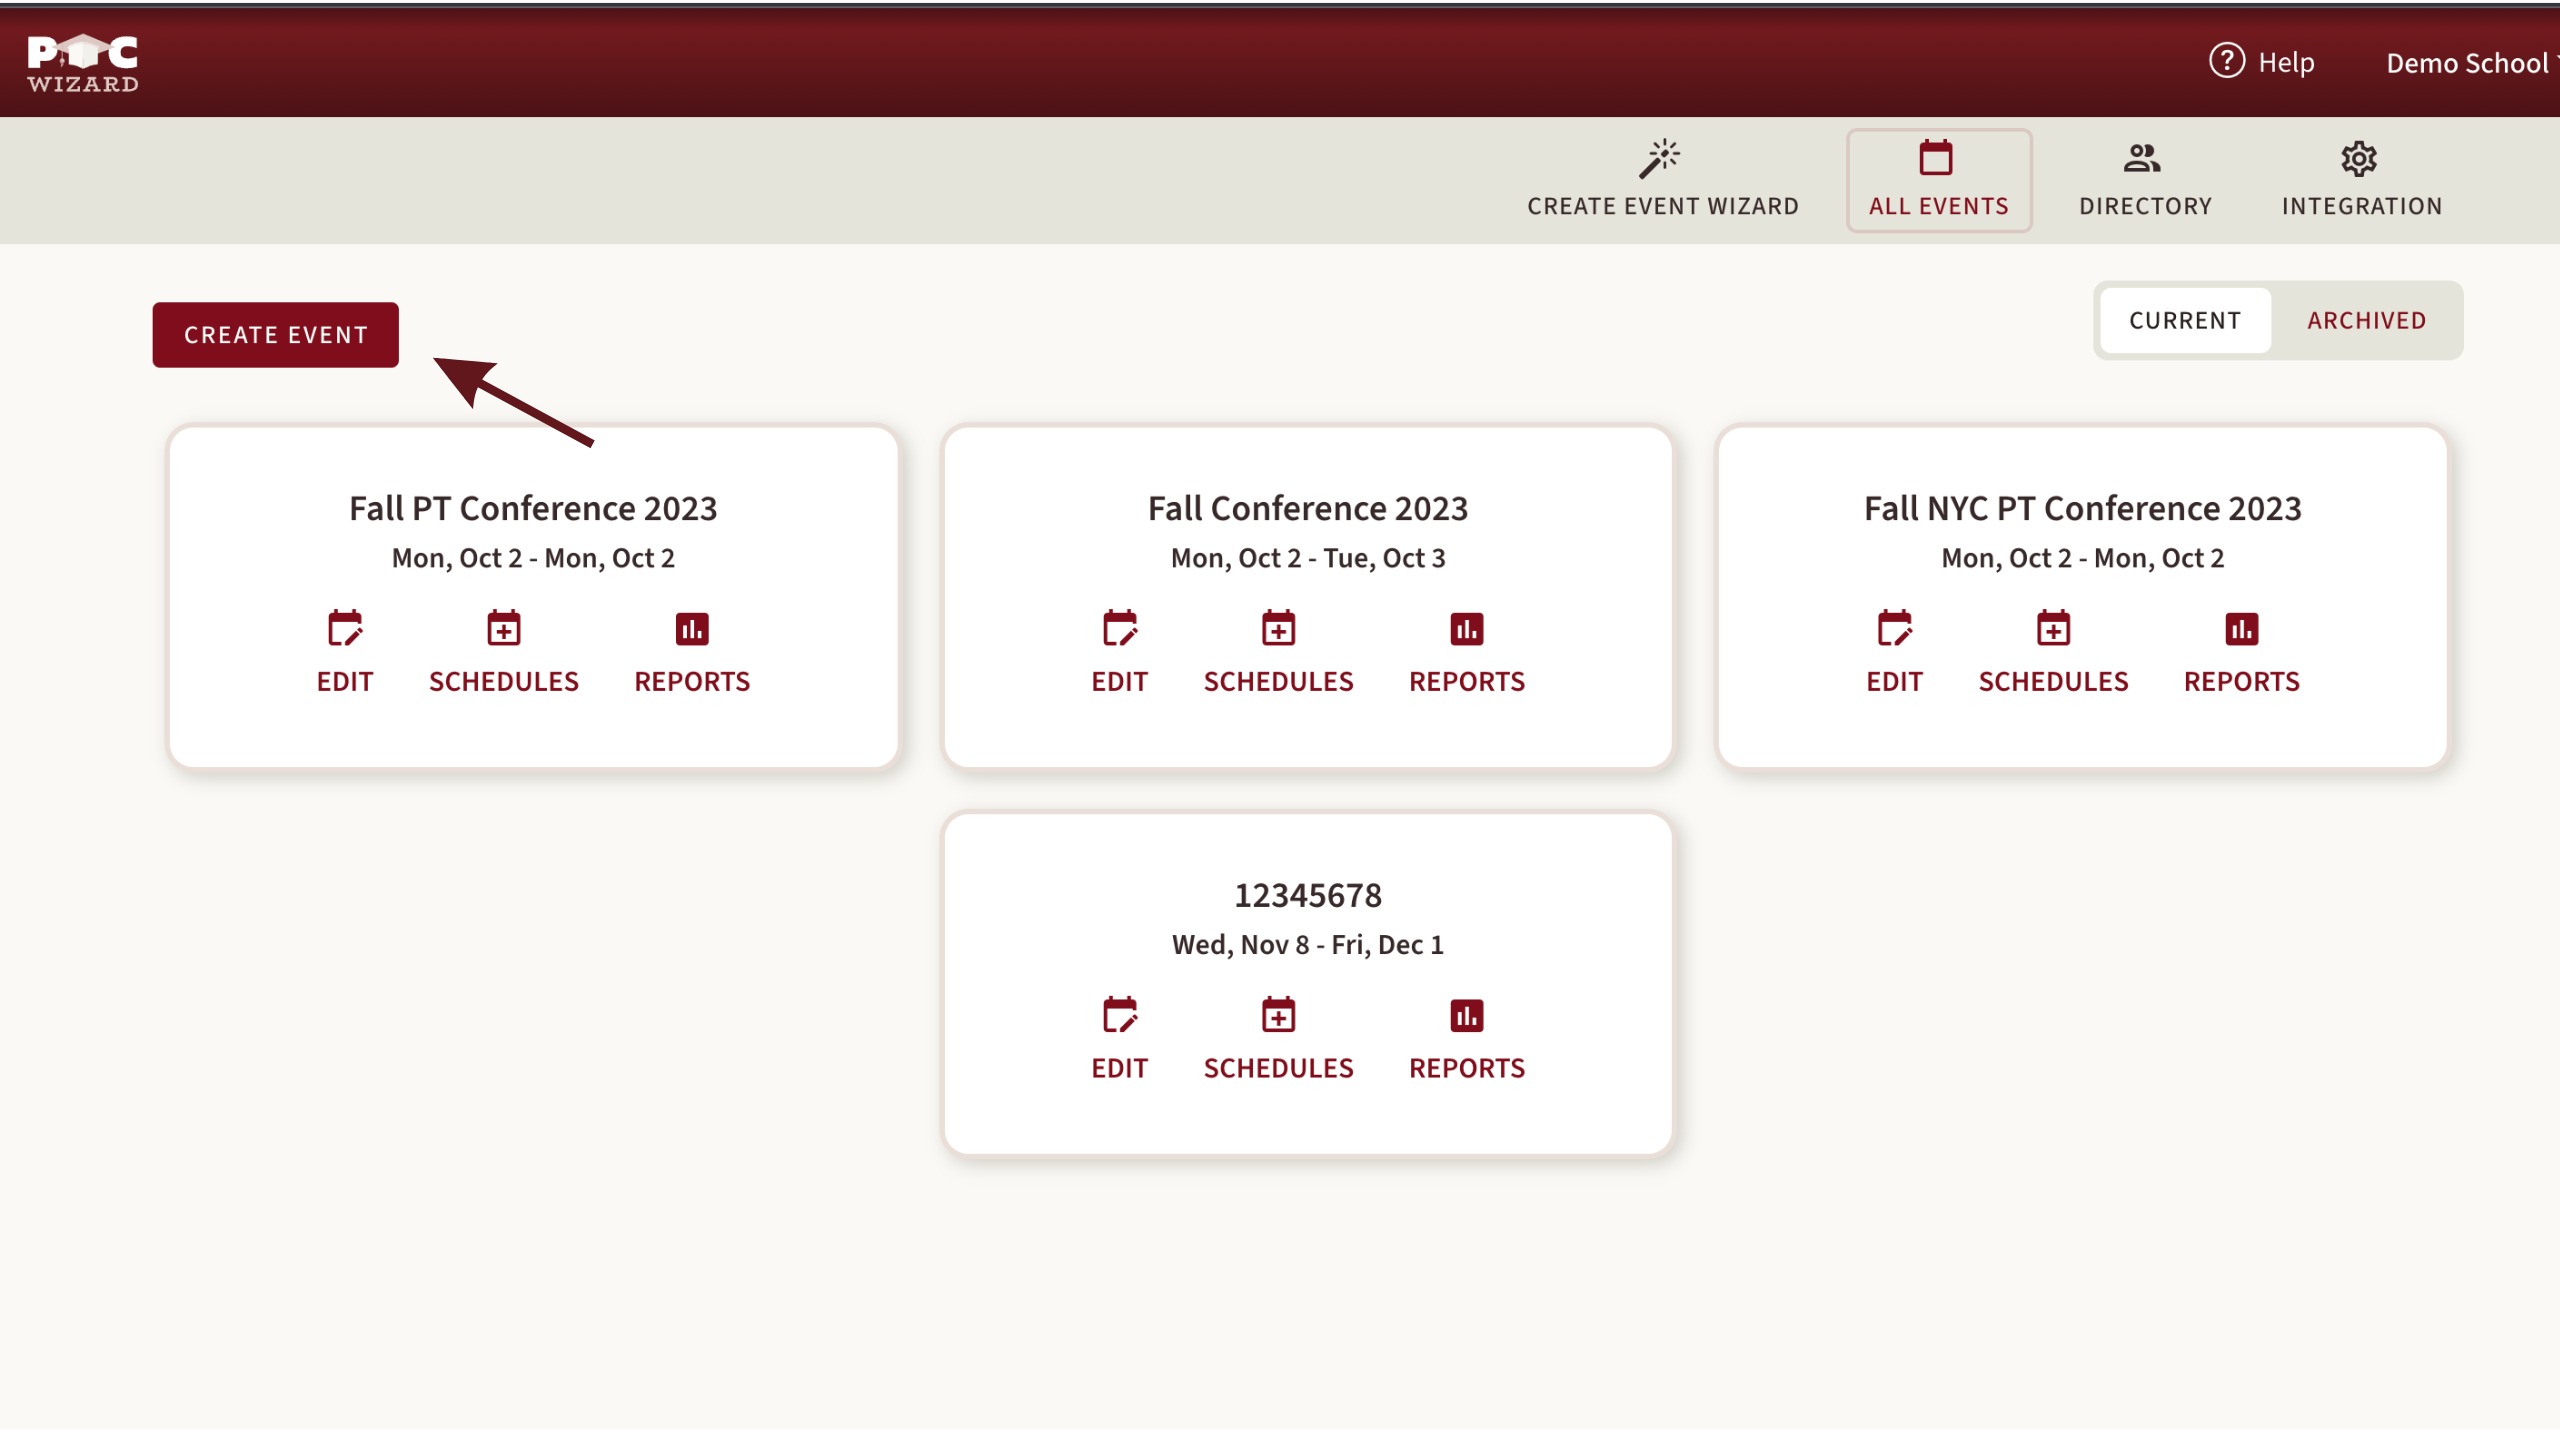
Task: Go to the Directory tab label
Action: (x=2145, y=206)
